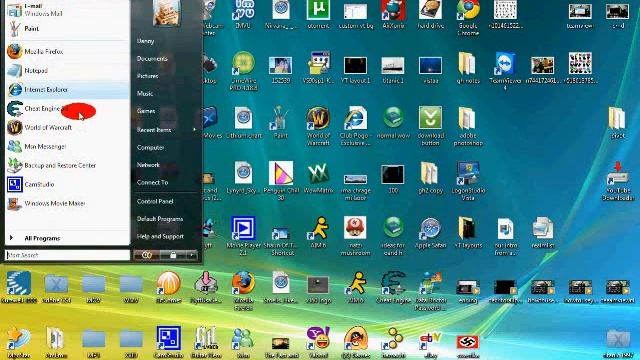Open Internet Explorer in the Start menu

tap(67, 89)
